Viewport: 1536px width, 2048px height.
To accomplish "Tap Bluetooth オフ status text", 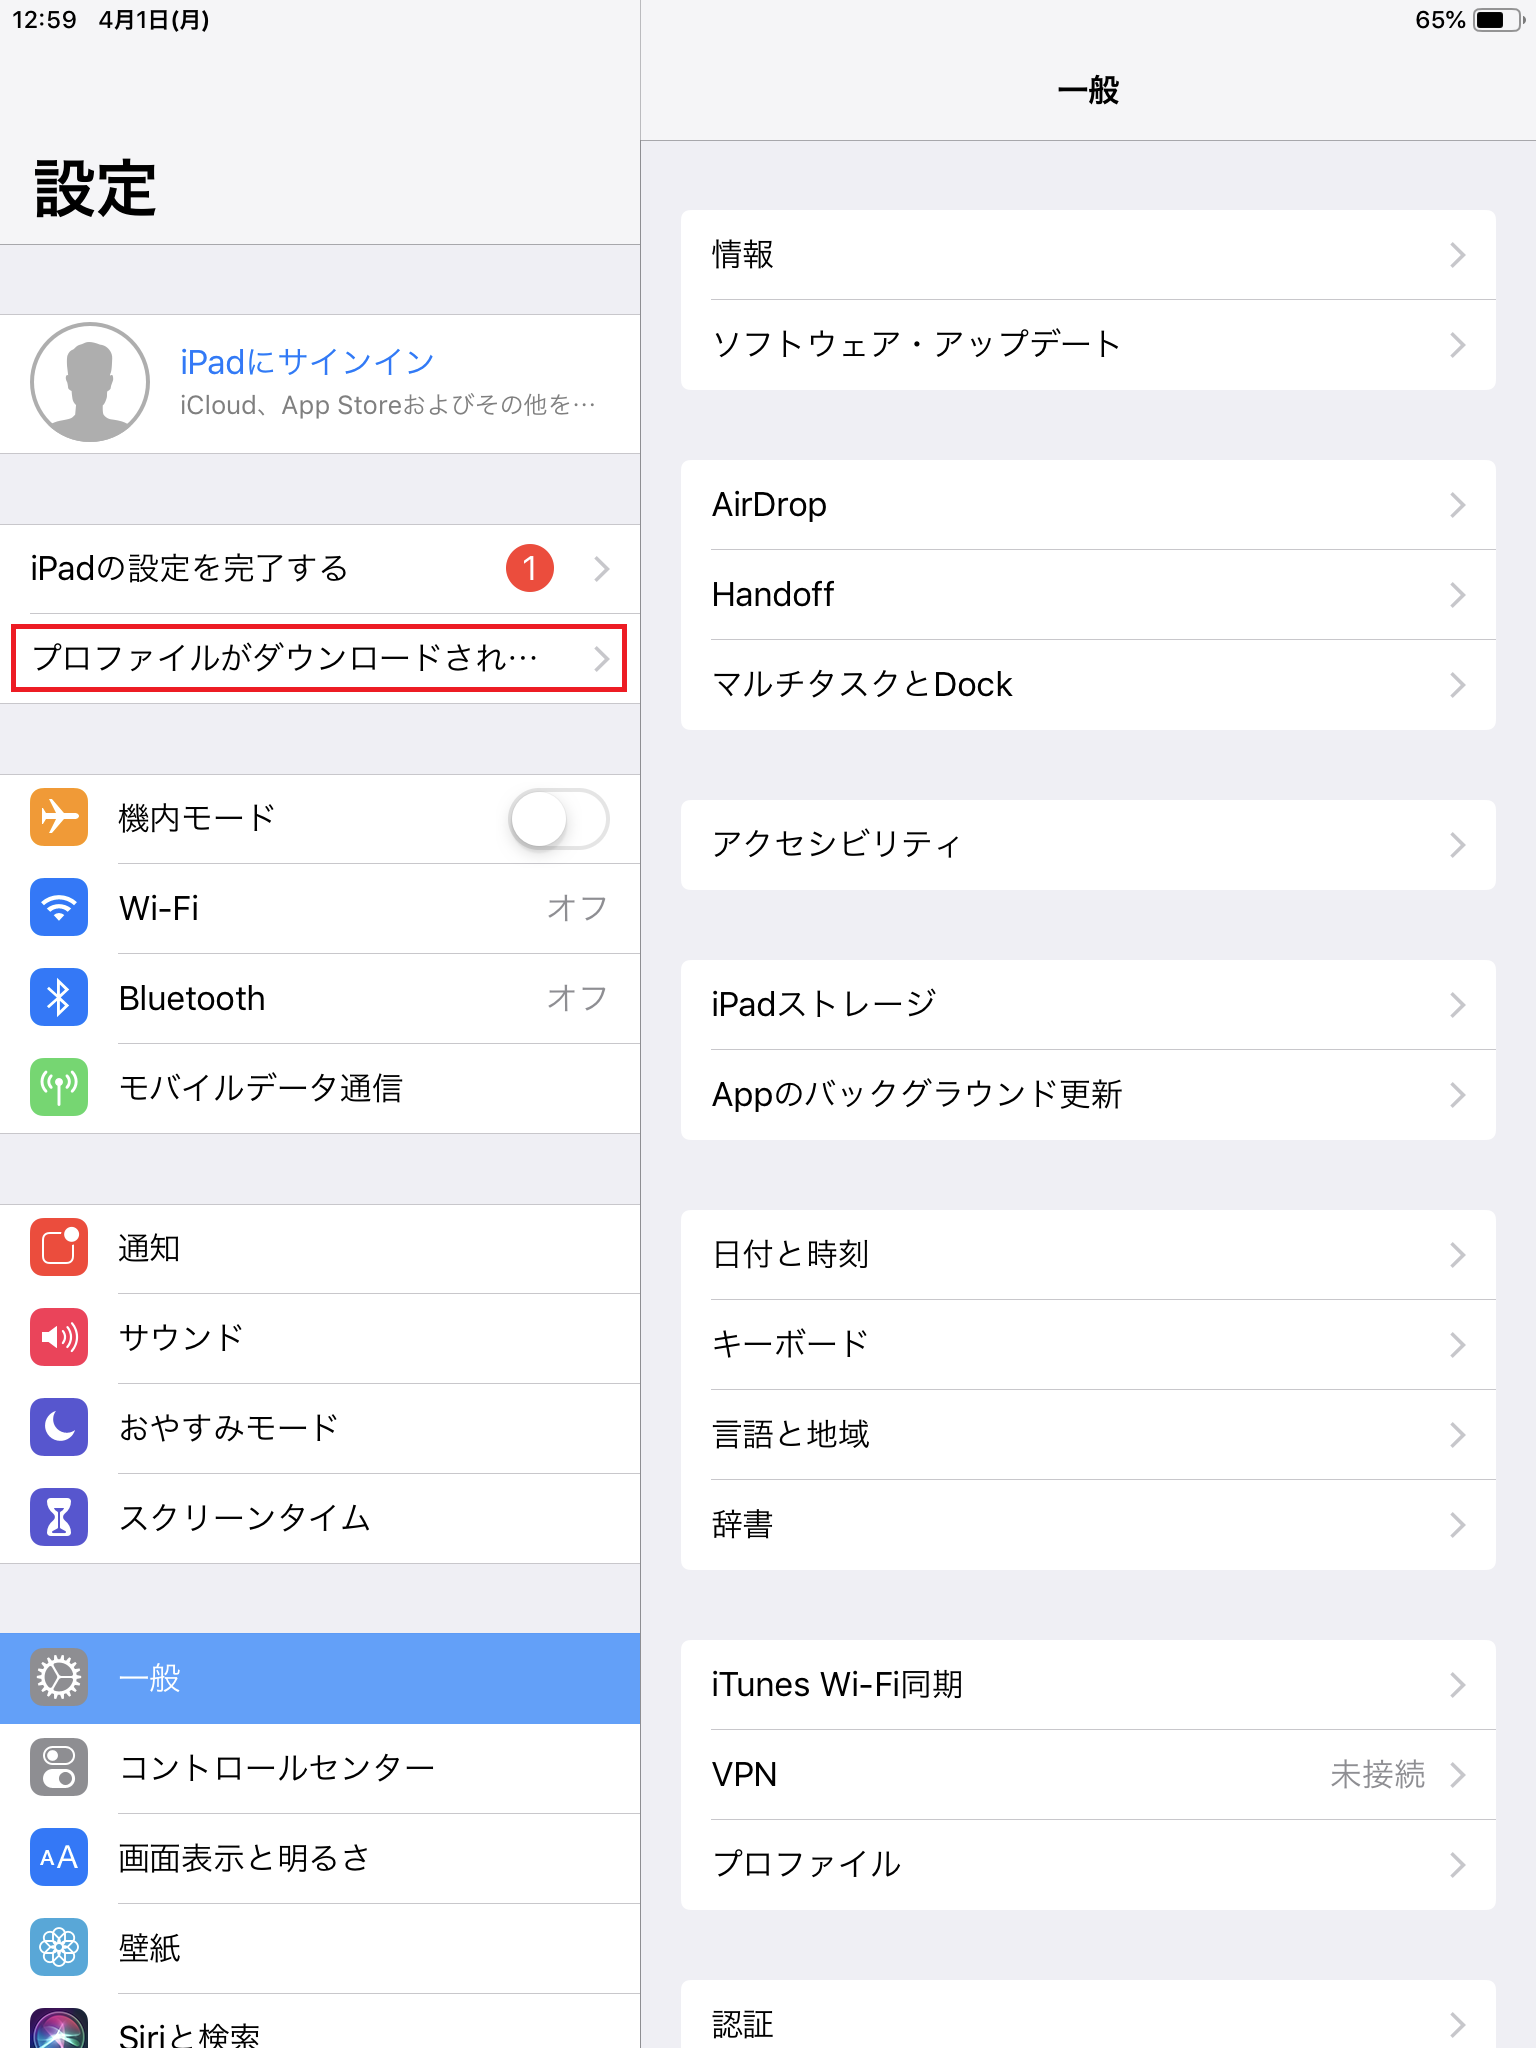I will point(577,998).
